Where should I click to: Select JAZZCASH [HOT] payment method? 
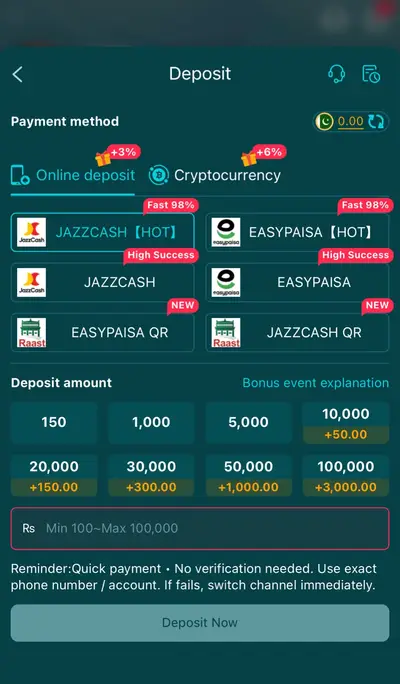coord(103,232)
